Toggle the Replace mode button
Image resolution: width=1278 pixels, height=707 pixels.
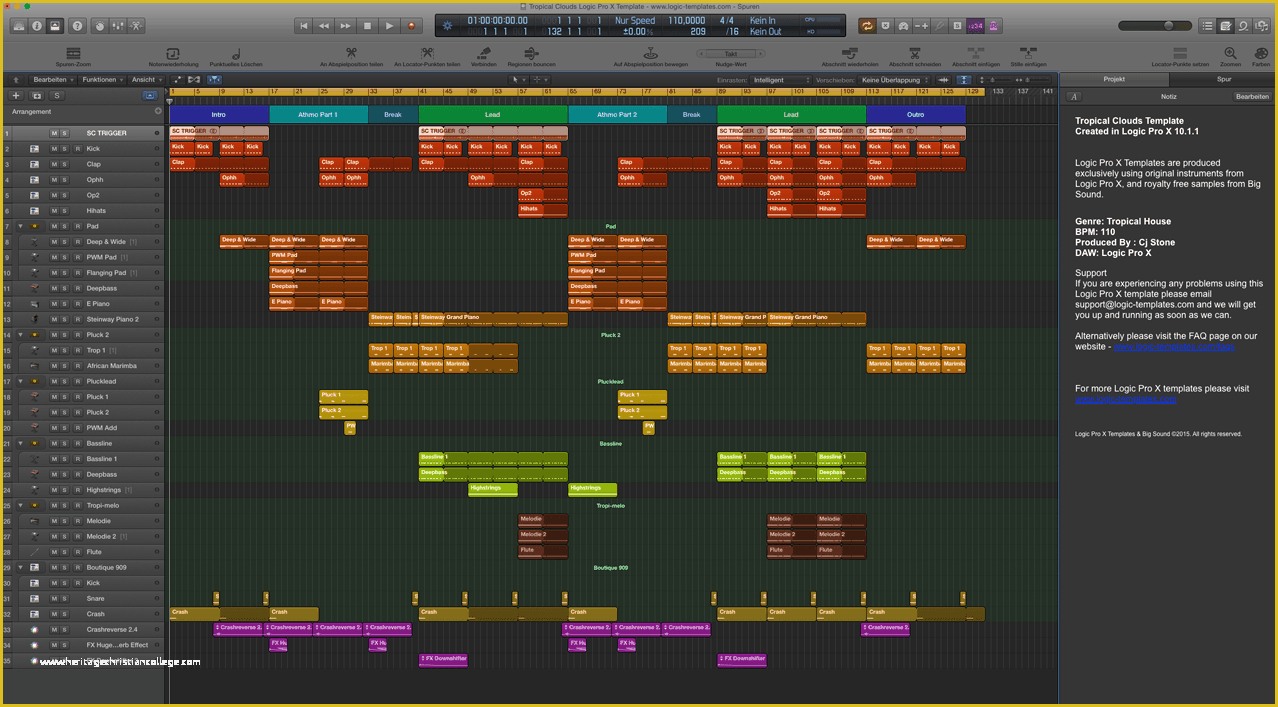pos(885,25)
